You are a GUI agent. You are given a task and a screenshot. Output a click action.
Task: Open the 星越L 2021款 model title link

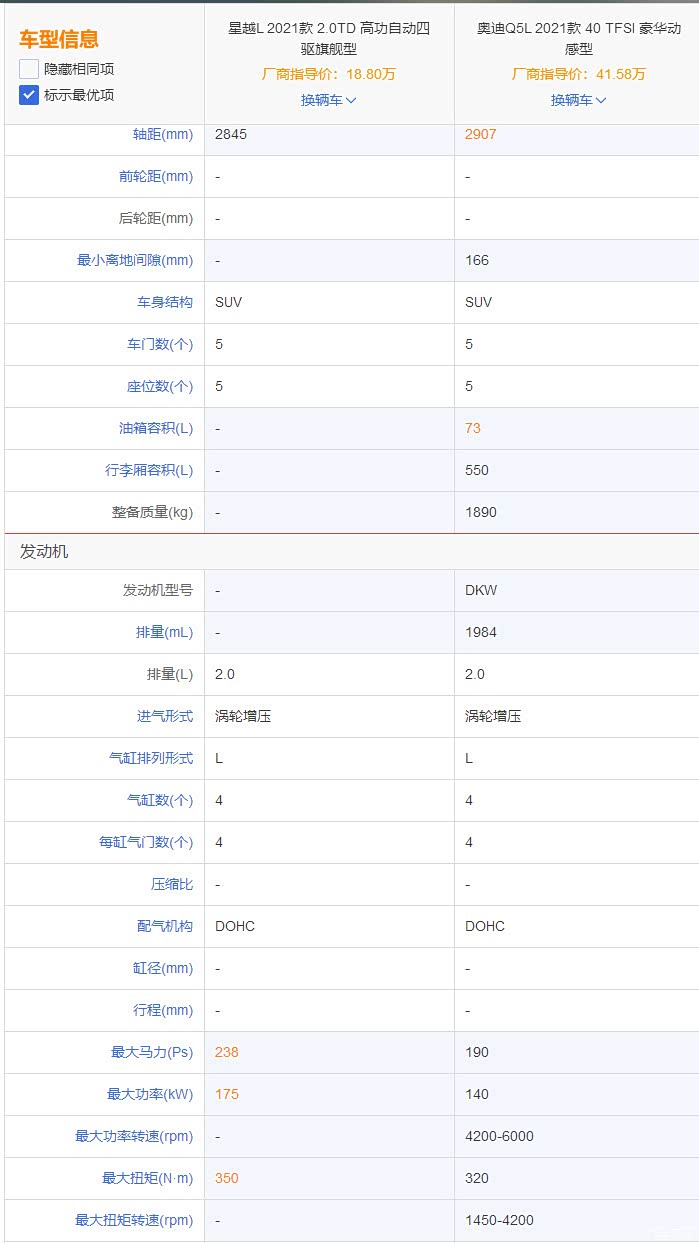[x=328, y=38]
